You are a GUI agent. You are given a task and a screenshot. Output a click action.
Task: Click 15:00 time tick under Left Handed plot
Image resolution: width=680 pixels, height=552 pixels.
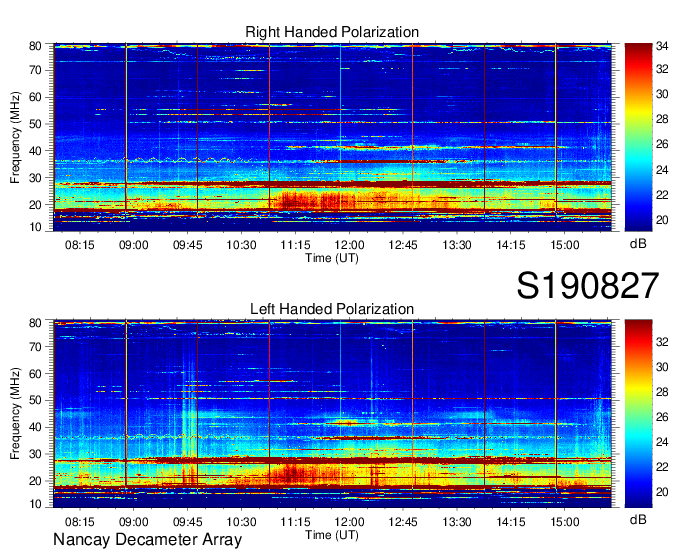565,522
